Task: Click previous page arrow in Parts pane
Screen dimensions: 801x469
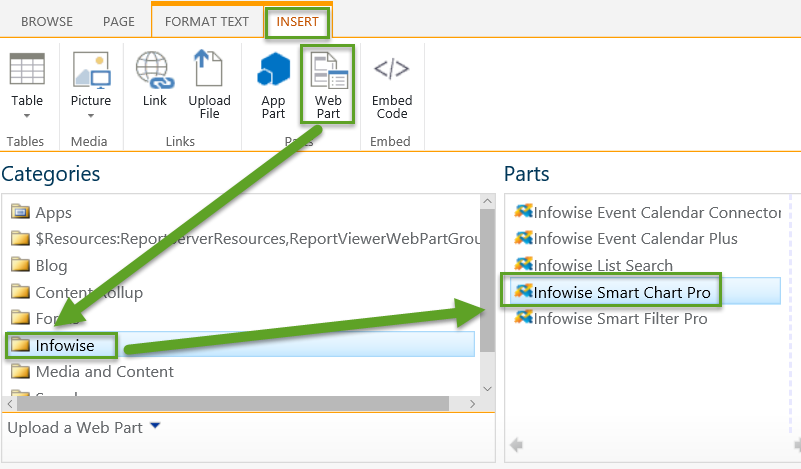Action: [516, 444]
